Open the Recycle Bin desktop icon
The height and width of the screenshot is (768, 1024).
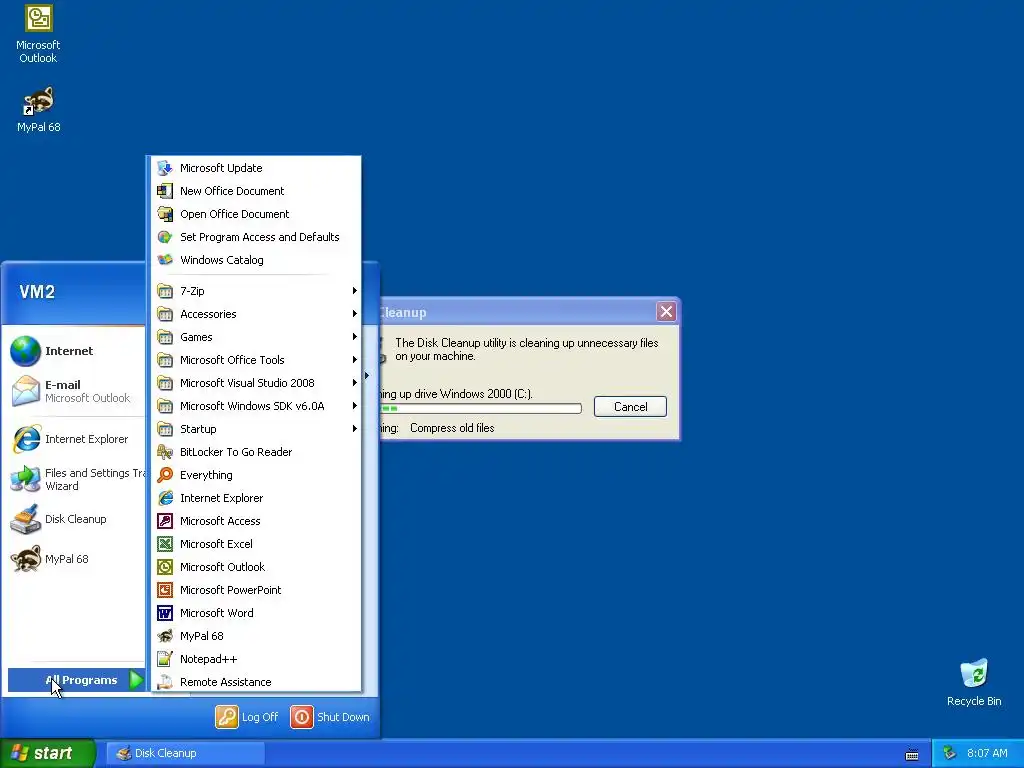pos(974,673)
